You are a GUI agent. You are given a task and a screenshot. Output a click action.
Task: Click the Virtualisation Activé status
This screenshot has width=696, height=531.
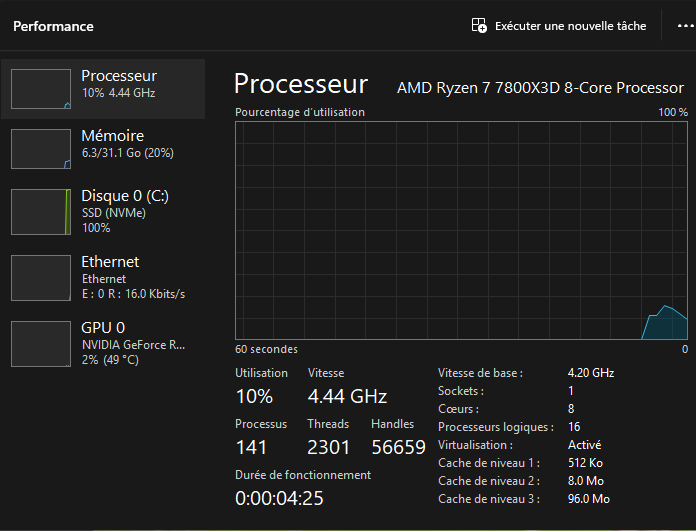(x=584, y=445)
